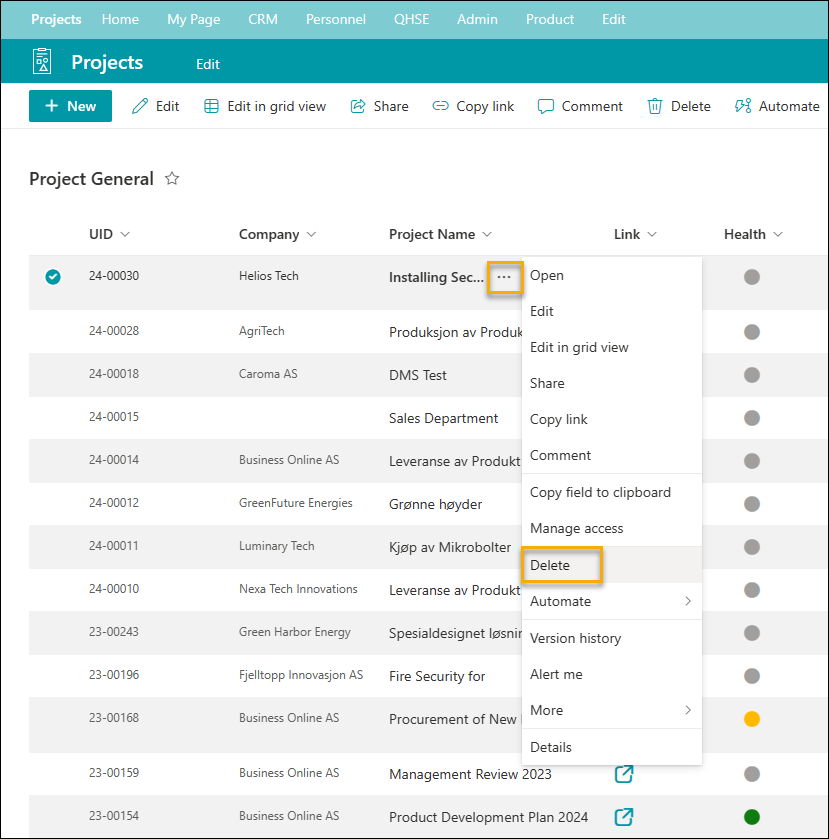This screenshot has width=829, height=839.
Task: Expand the Company column dropdown
Action: coord(311,234)
